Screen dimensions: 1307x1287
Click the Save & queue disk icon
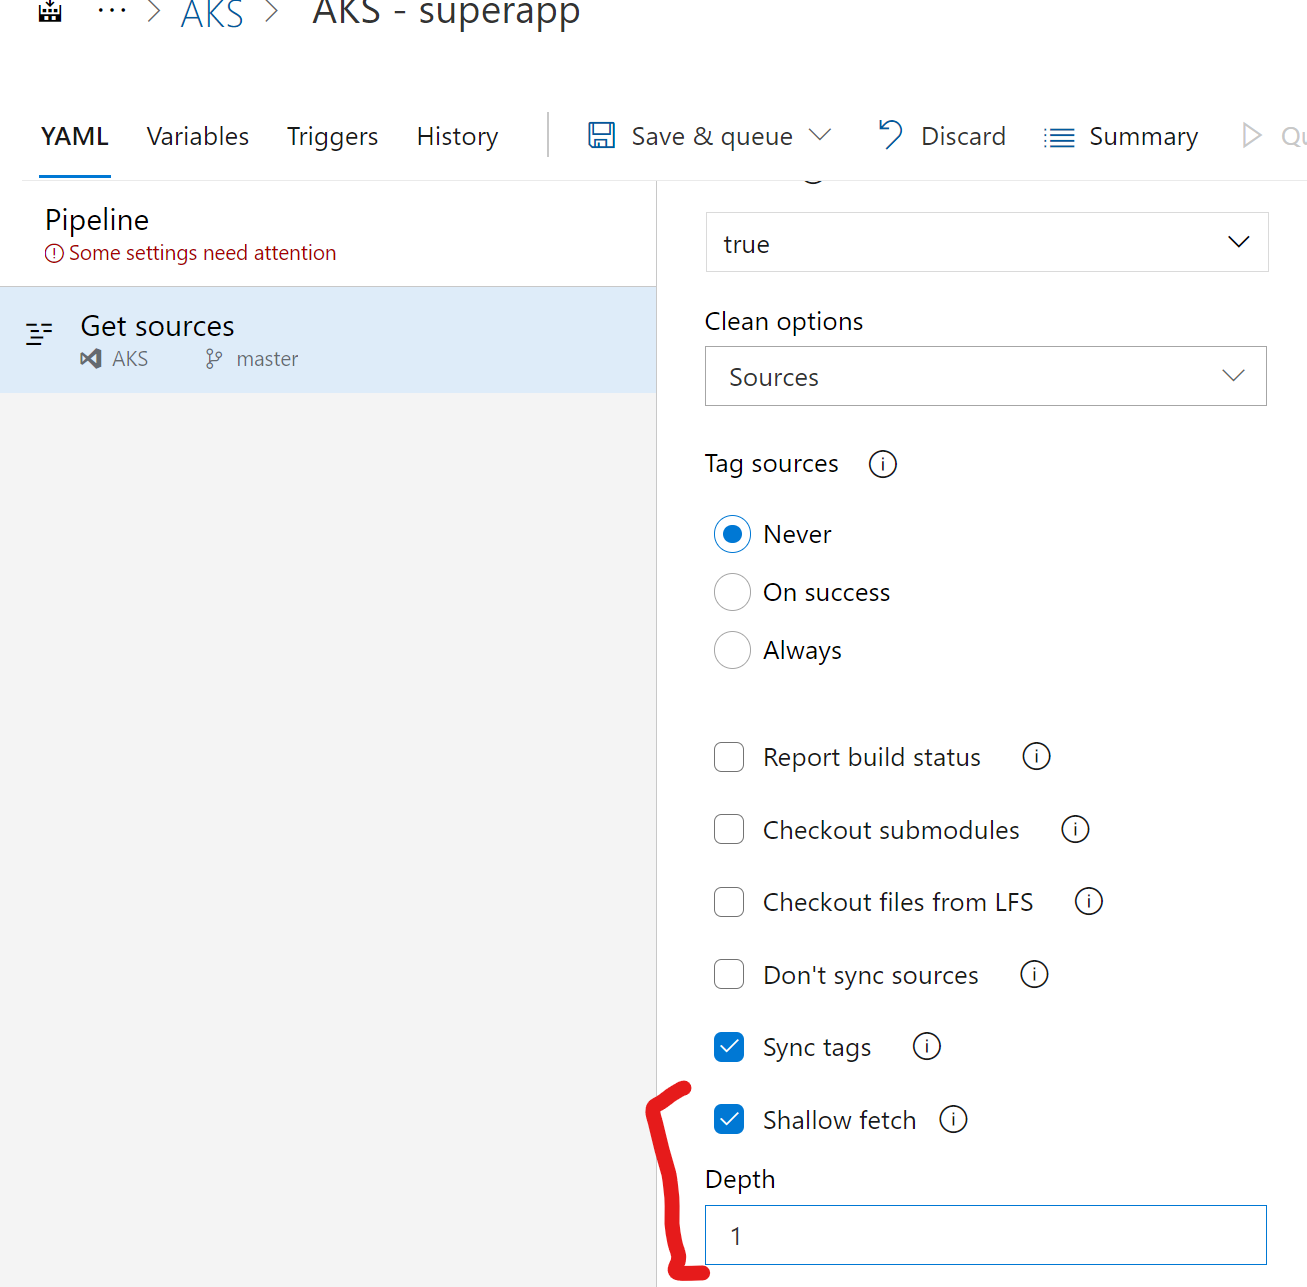[x=602, y=135]
